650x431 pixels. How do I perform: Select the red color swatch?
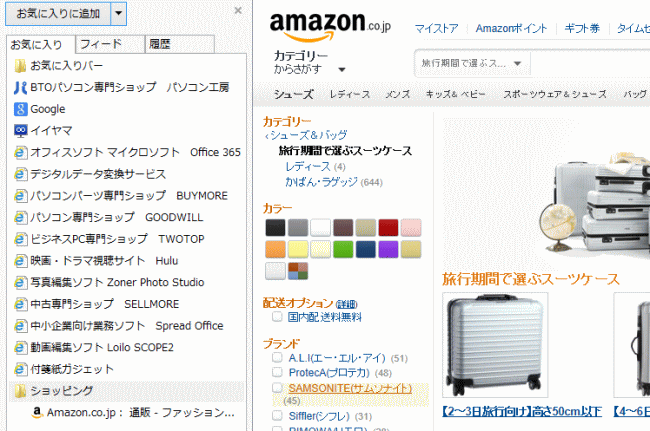click(388, 228)
